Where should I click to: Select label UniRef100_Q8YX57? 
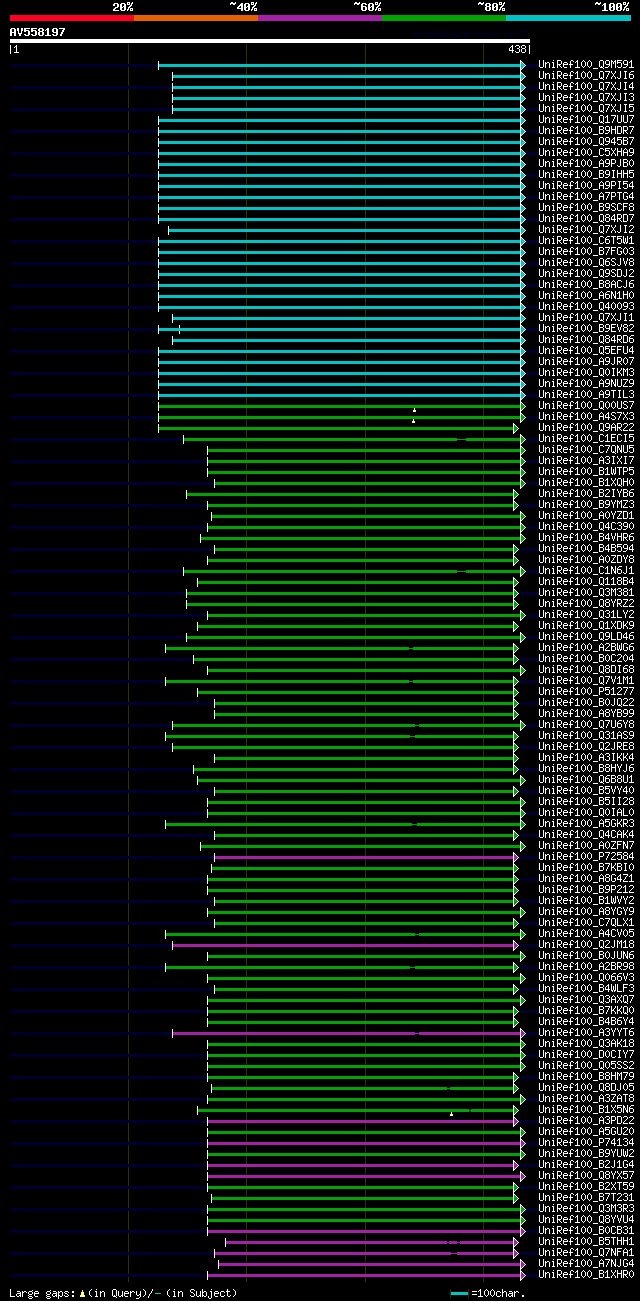(x=586, y=1176)
